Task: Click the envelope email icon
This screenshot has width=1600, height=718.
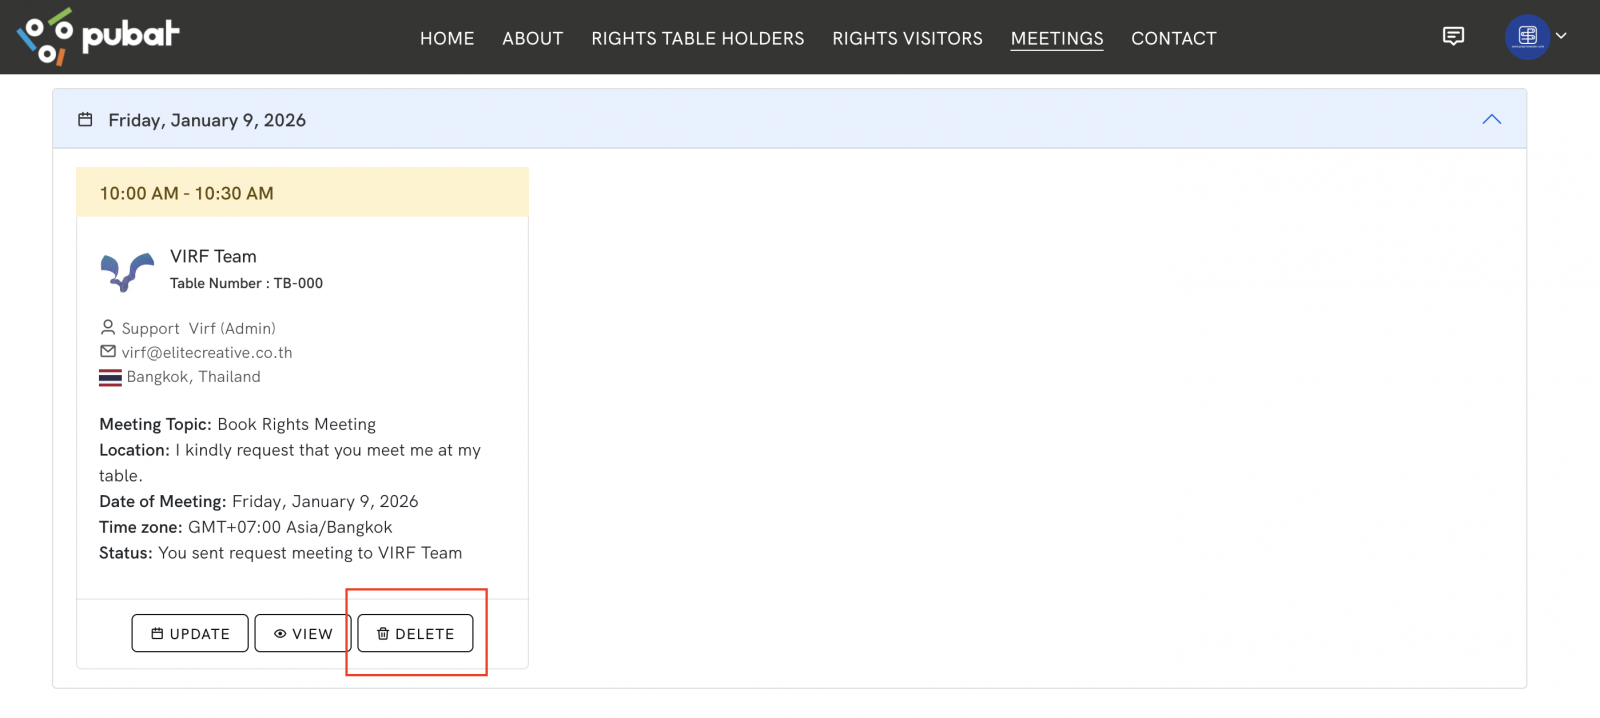Action: pos(108,351)
